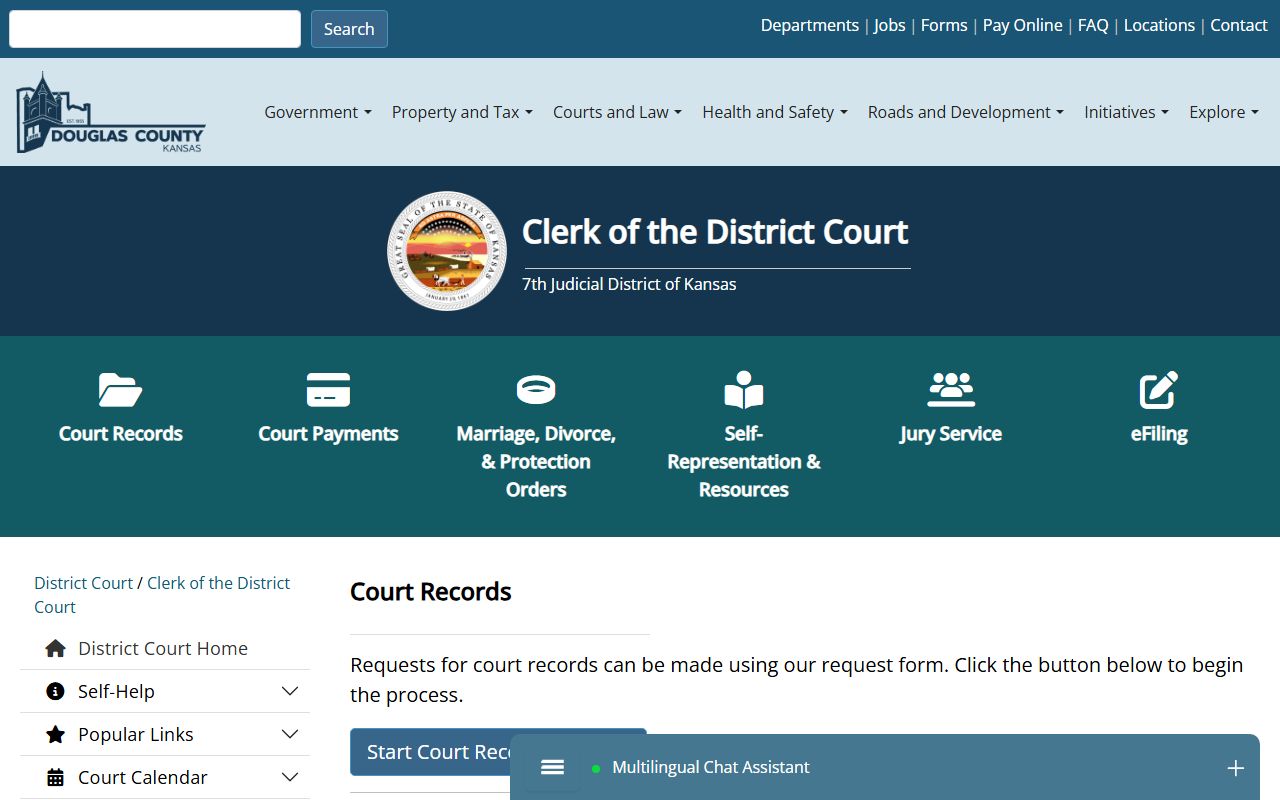The height and width of the screenshot is (800, 1280).
Task: Open the Court Payments label link
Action: pyautogui.click(x=328, y=433)
